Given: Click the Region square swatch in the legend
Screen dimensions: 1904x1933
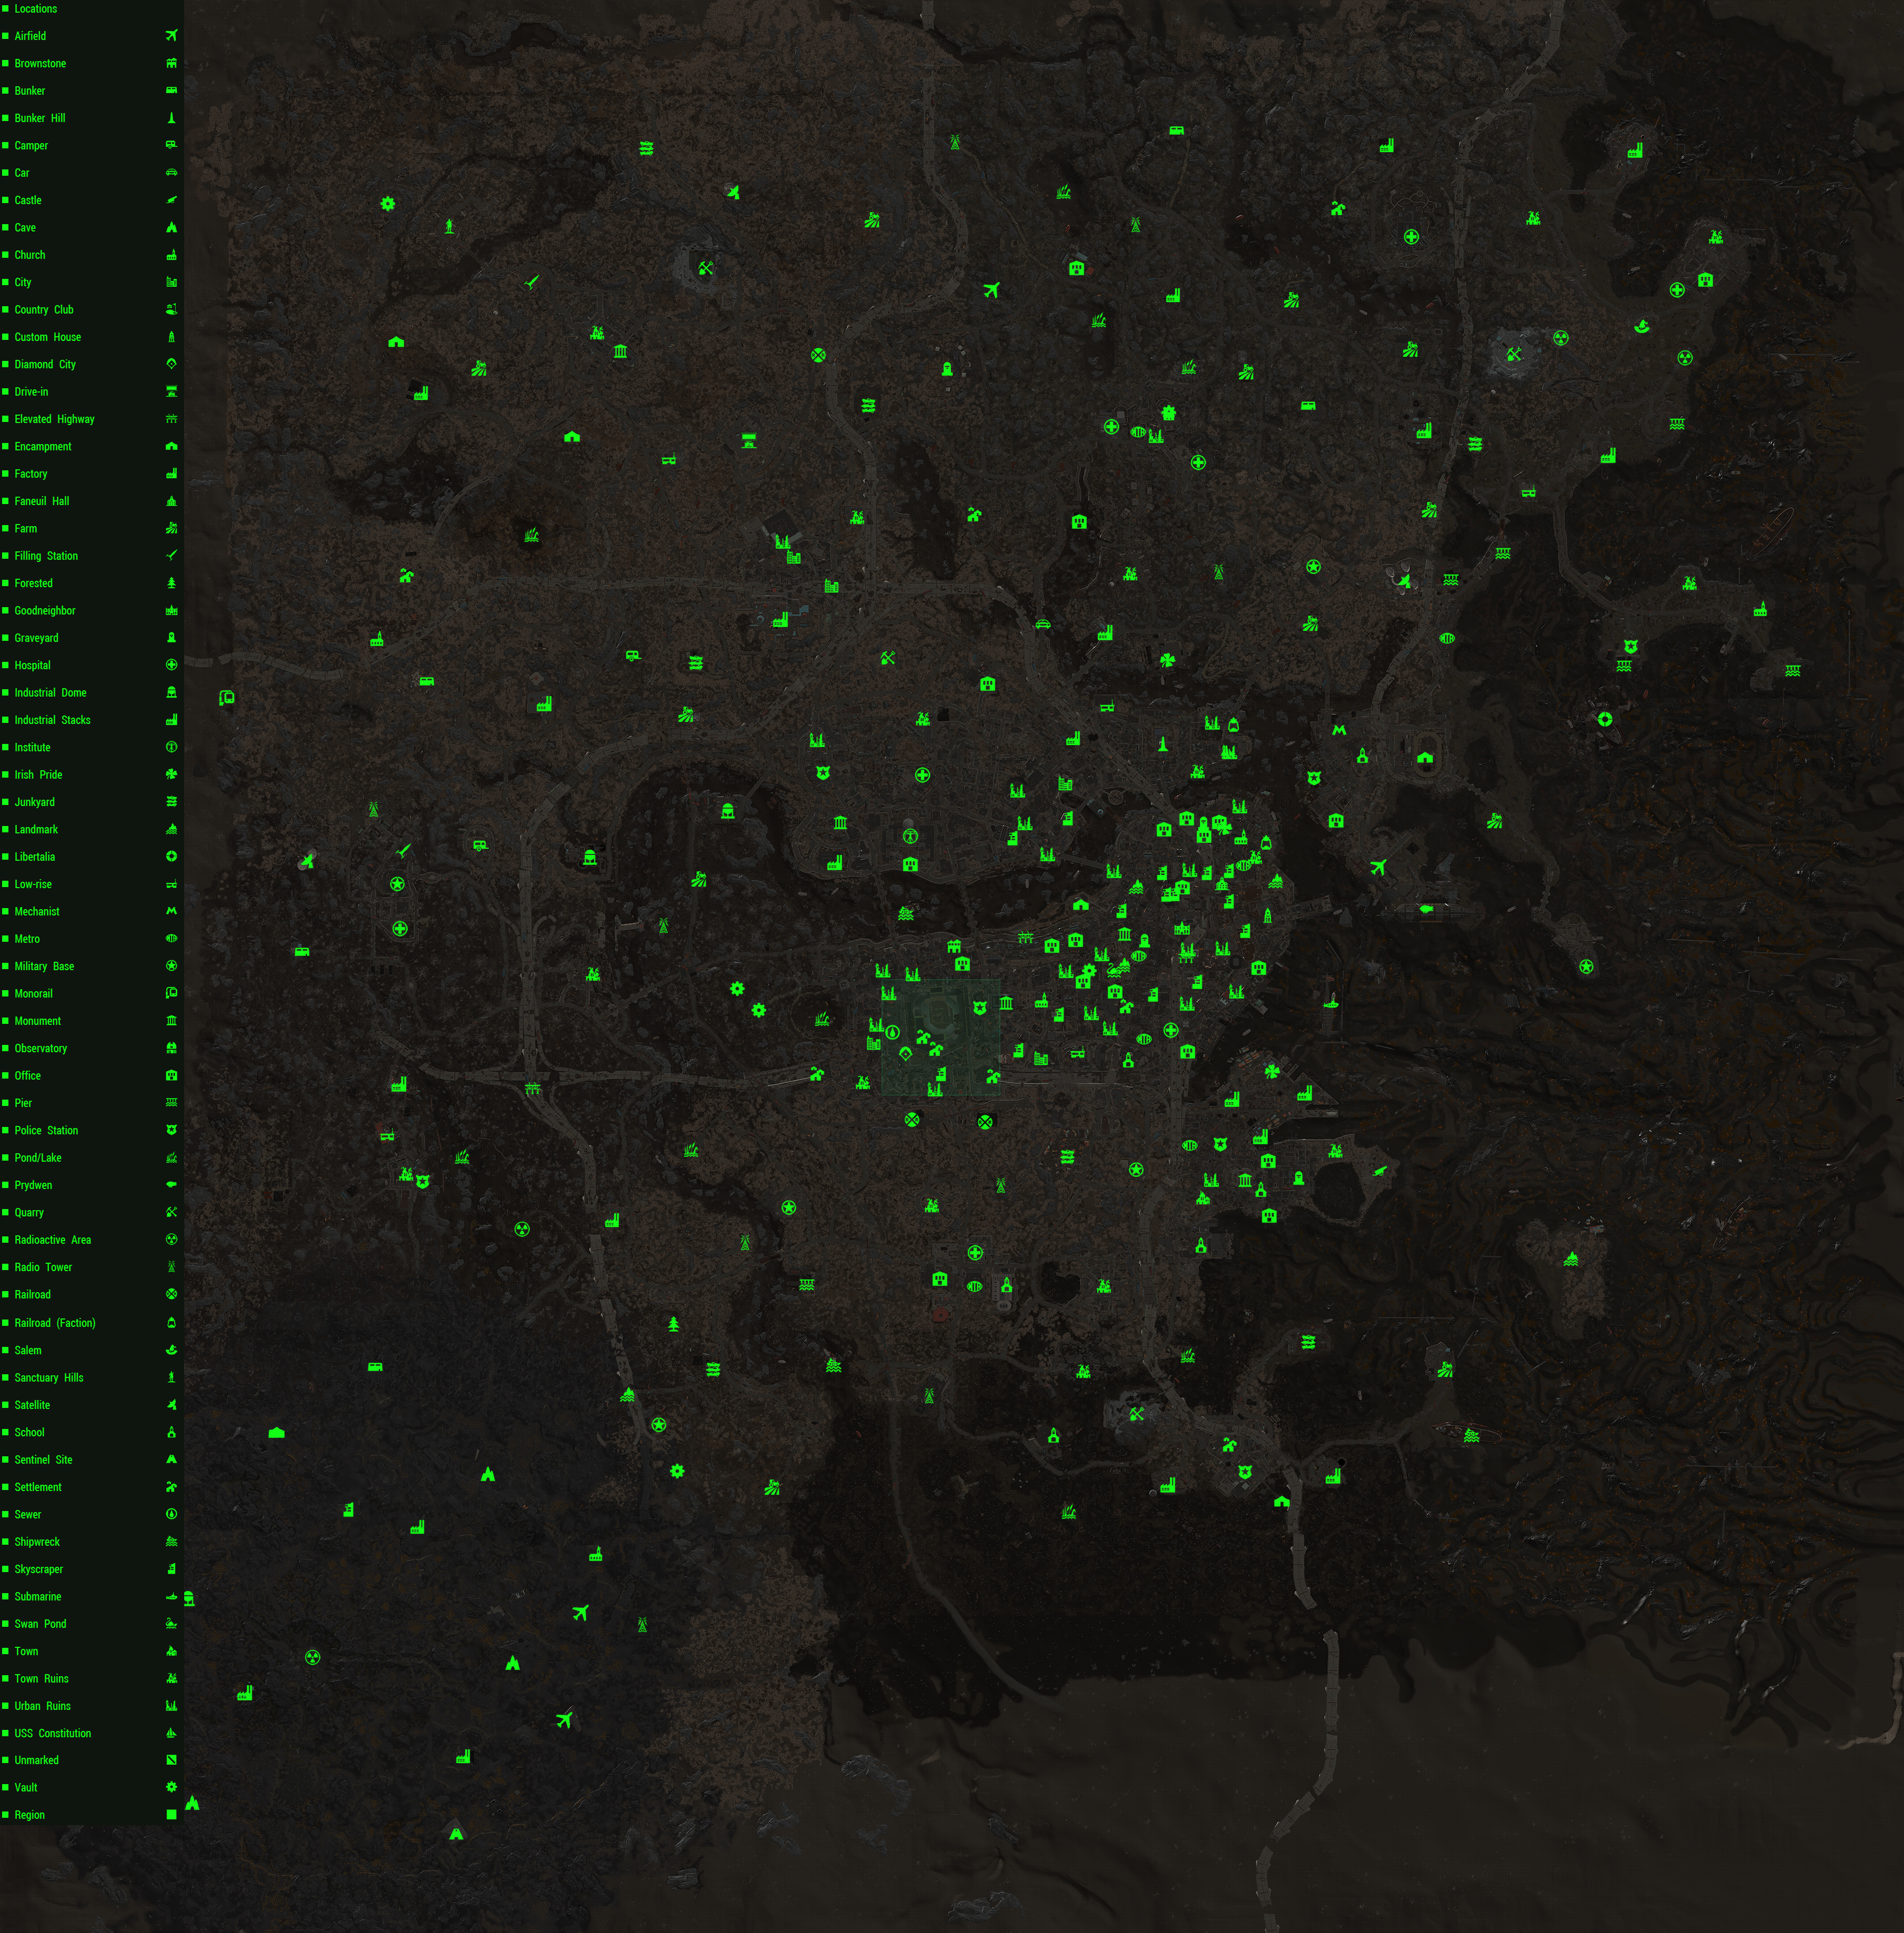Looking at the screenshot, I should pos(171,1814).
